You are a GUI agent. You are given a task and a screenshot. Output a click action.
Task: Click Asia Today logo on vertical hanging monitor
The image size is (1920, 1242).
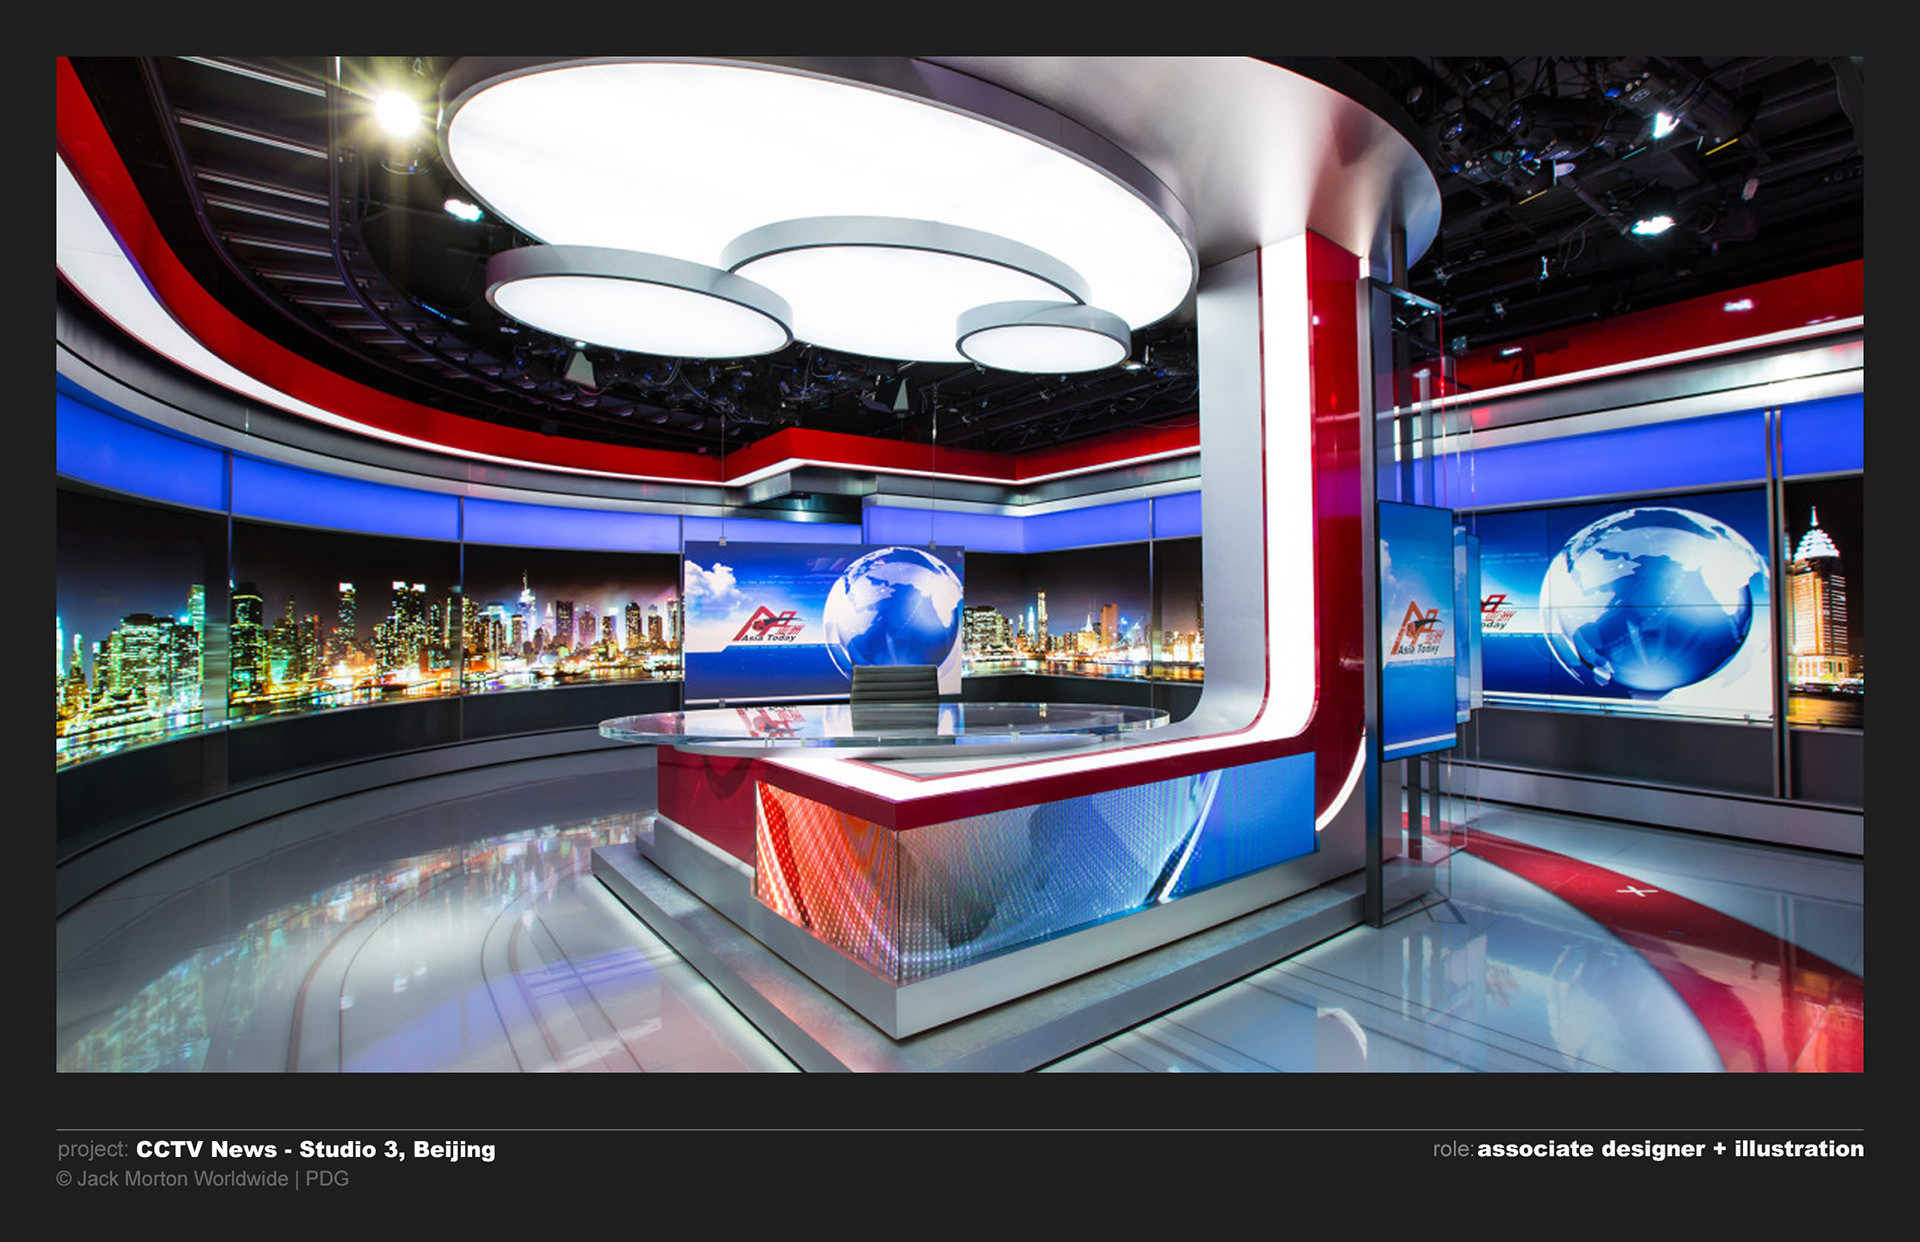1415,630
